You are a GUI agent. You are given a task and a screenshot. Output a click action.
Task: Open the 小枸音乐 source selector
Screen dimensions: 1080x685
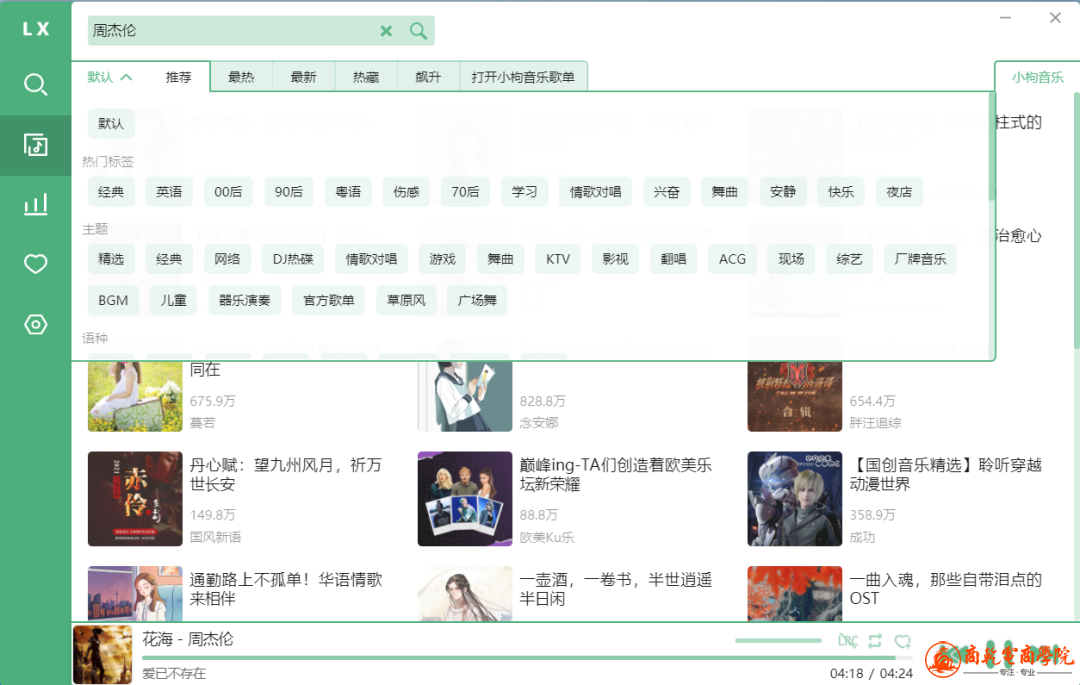1037,77
